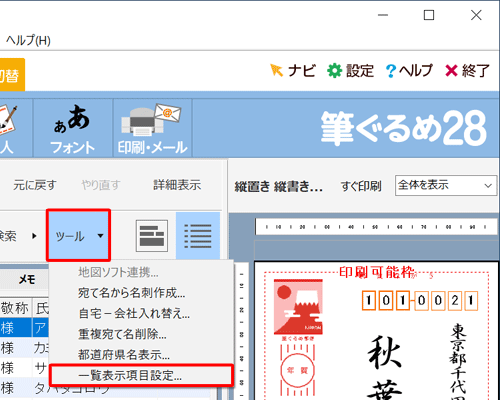The image size is (500, 400).
Task: Expand the ツール dropdown button
Action: click(78, 236)
